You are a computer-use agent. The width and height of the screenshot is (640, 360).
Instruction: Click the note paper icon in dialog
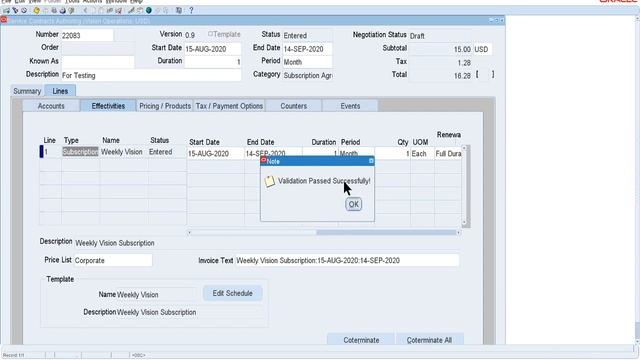pyautogui.click(x=269, y=181)
